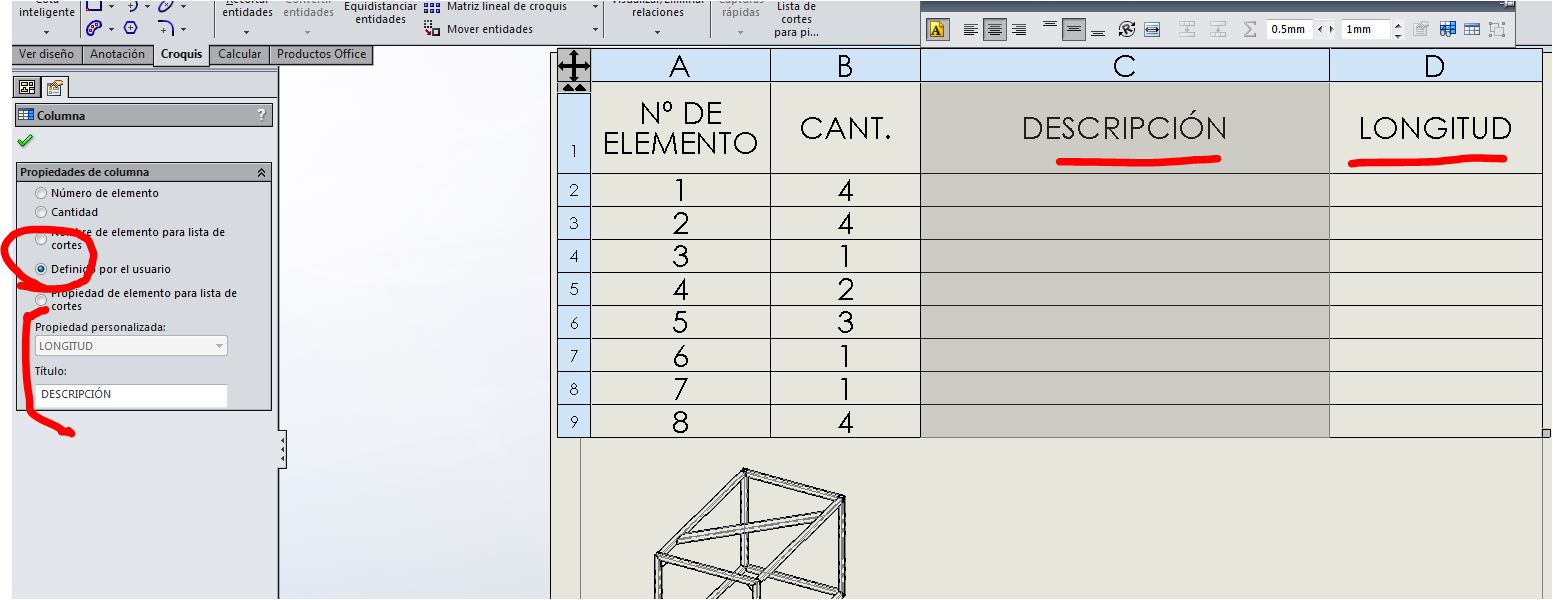The image size is (1553, 600).
Task: Select the rectangle sketch tool
Action: point(93,7)
